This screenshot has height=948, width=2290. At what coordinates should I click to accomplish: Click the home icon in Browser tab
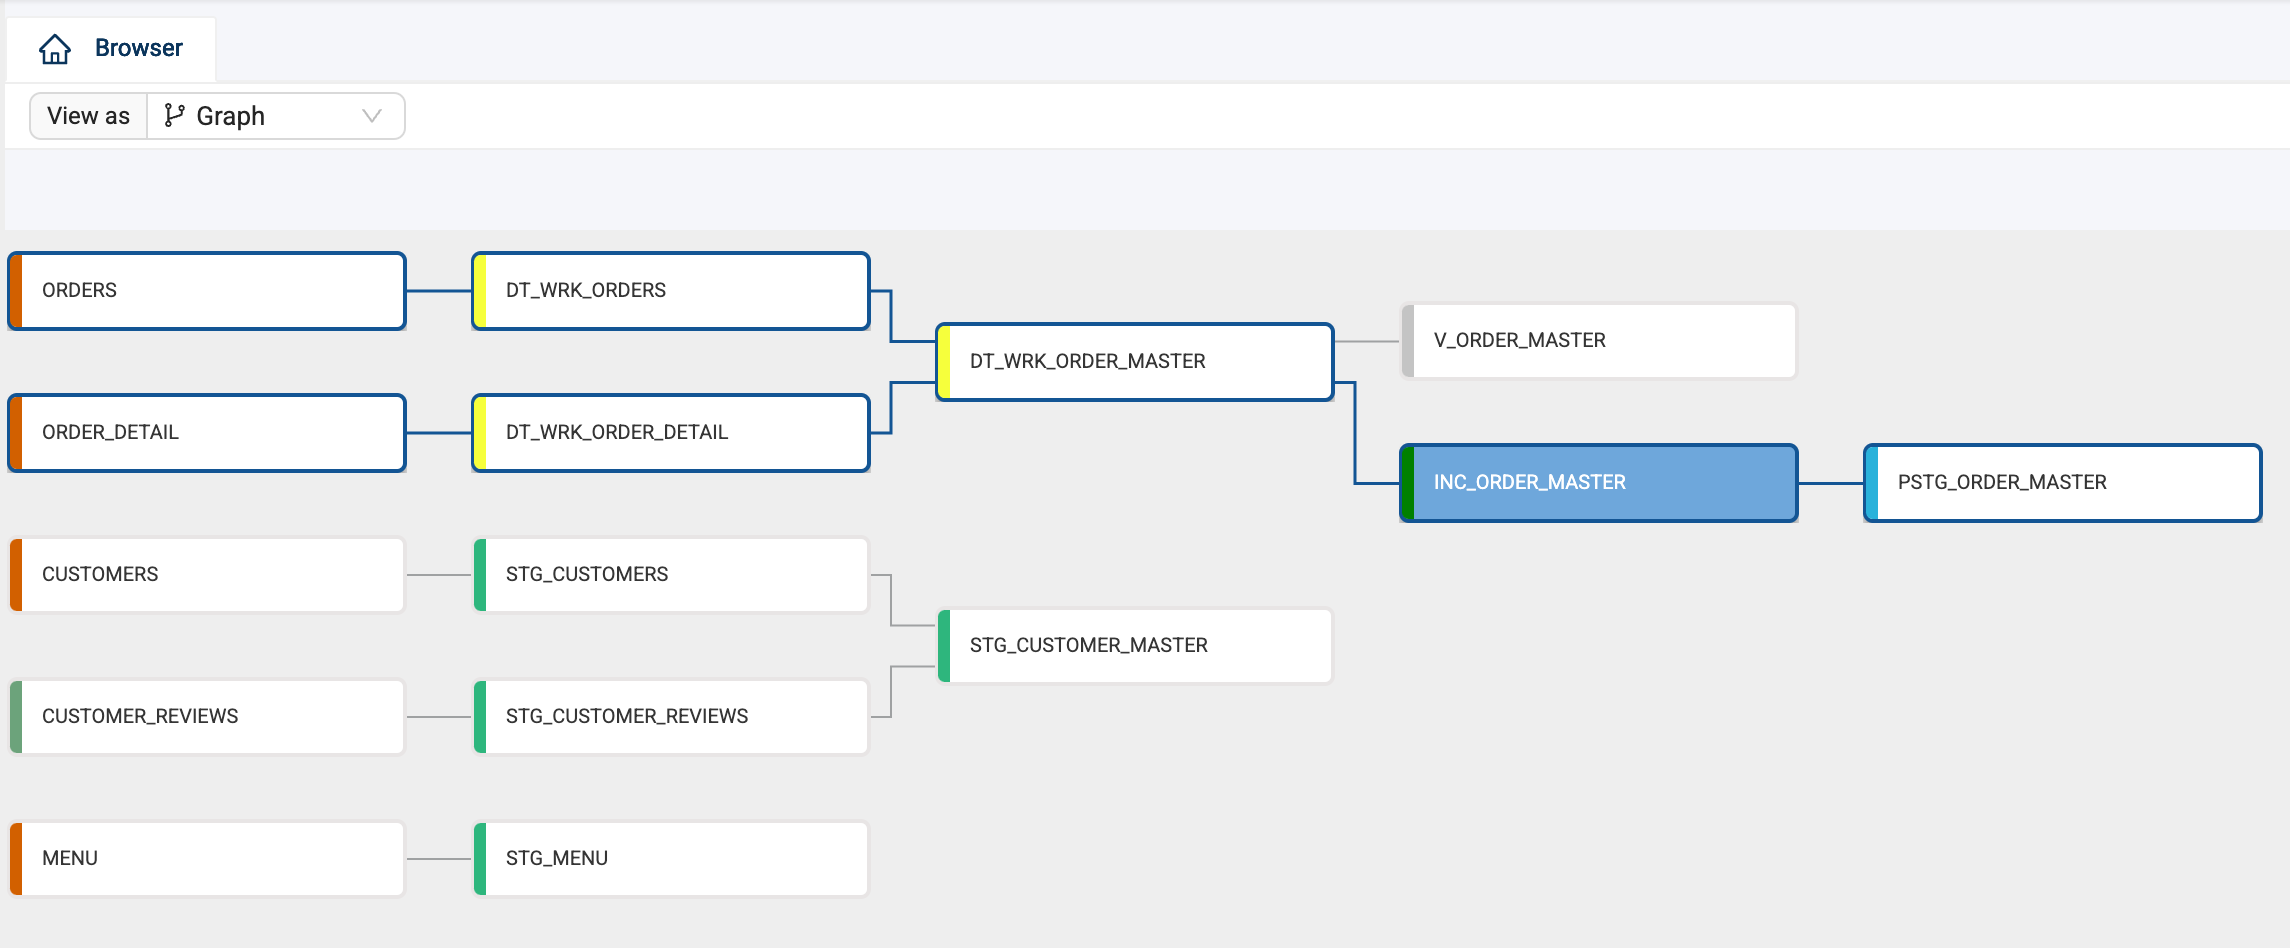click(x=55, y=49)
